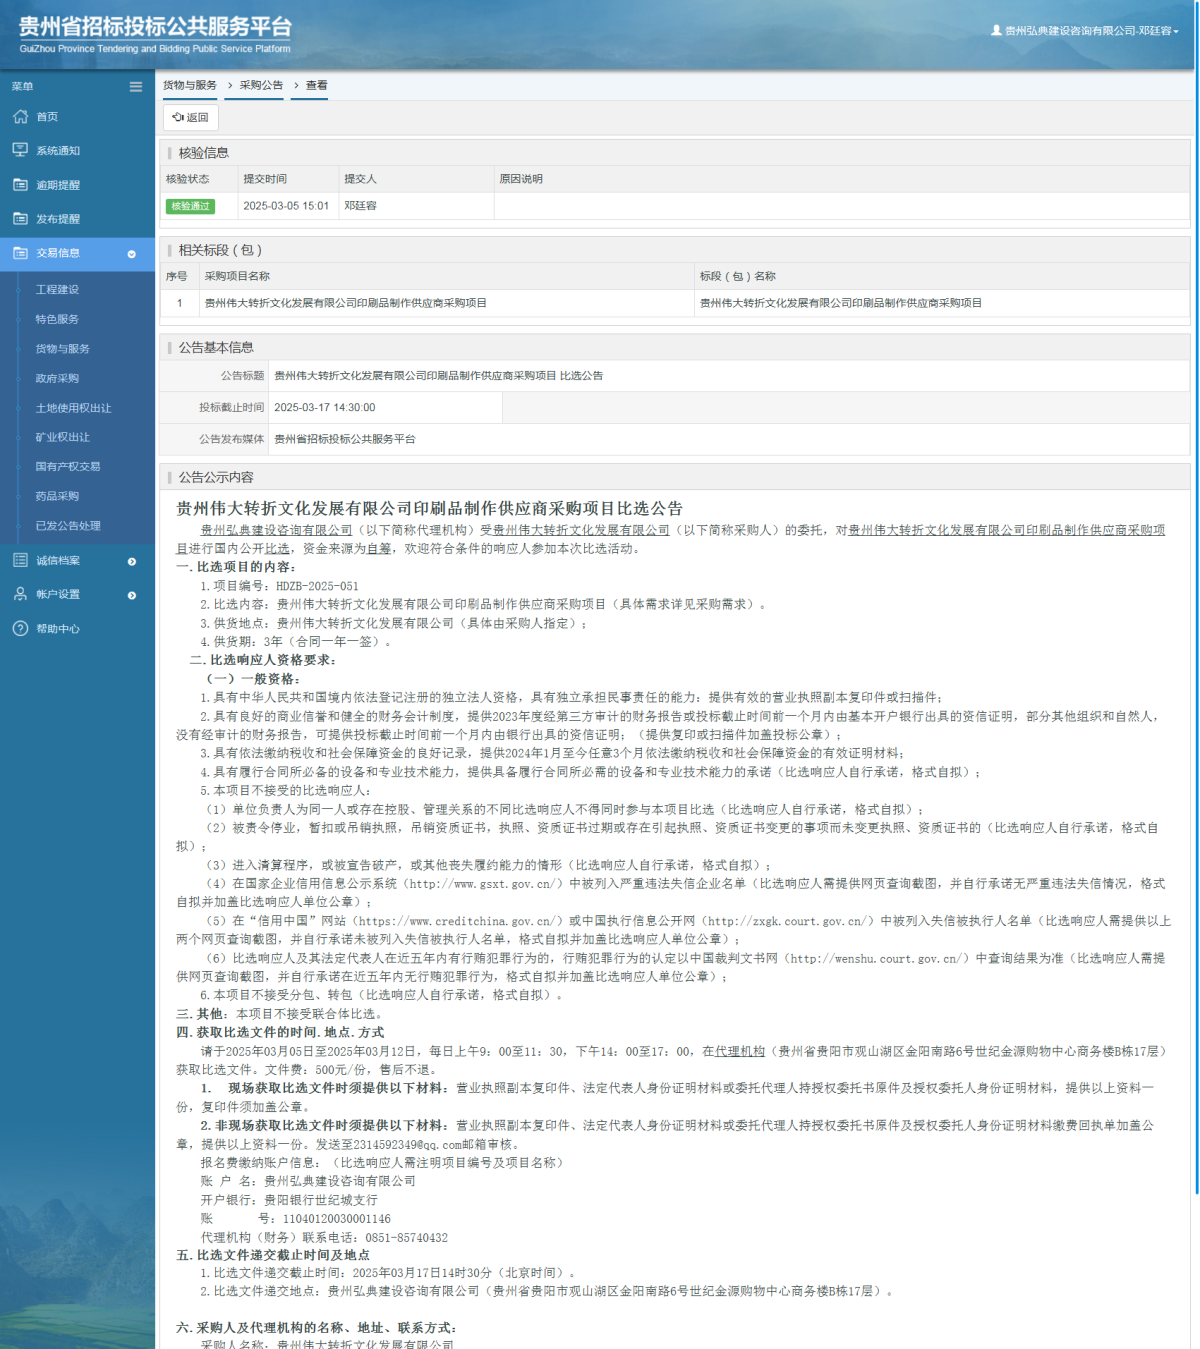Click the 系统通知 notifications icon
The width and height of the screenshot is (1200, 1349).
point(20,150)
